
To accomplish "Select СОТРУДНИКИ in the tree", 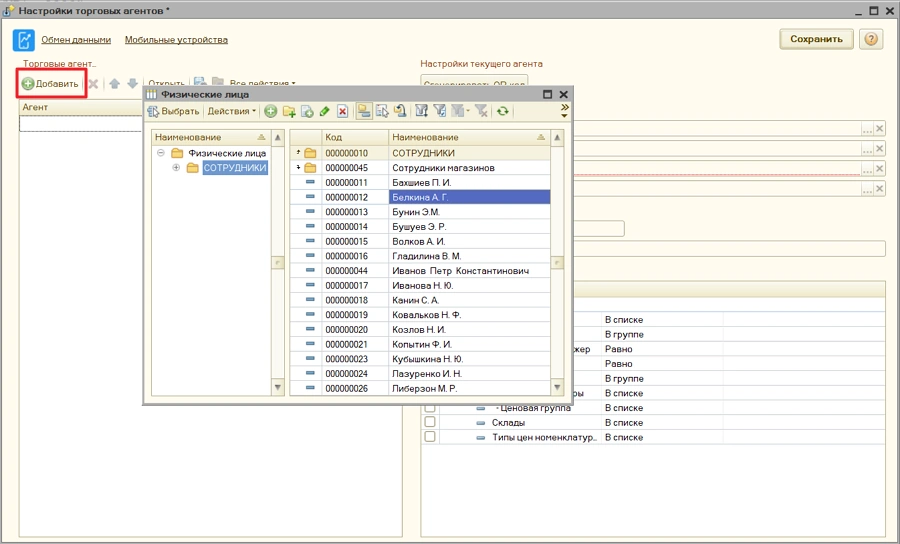I will coord(235,168).
